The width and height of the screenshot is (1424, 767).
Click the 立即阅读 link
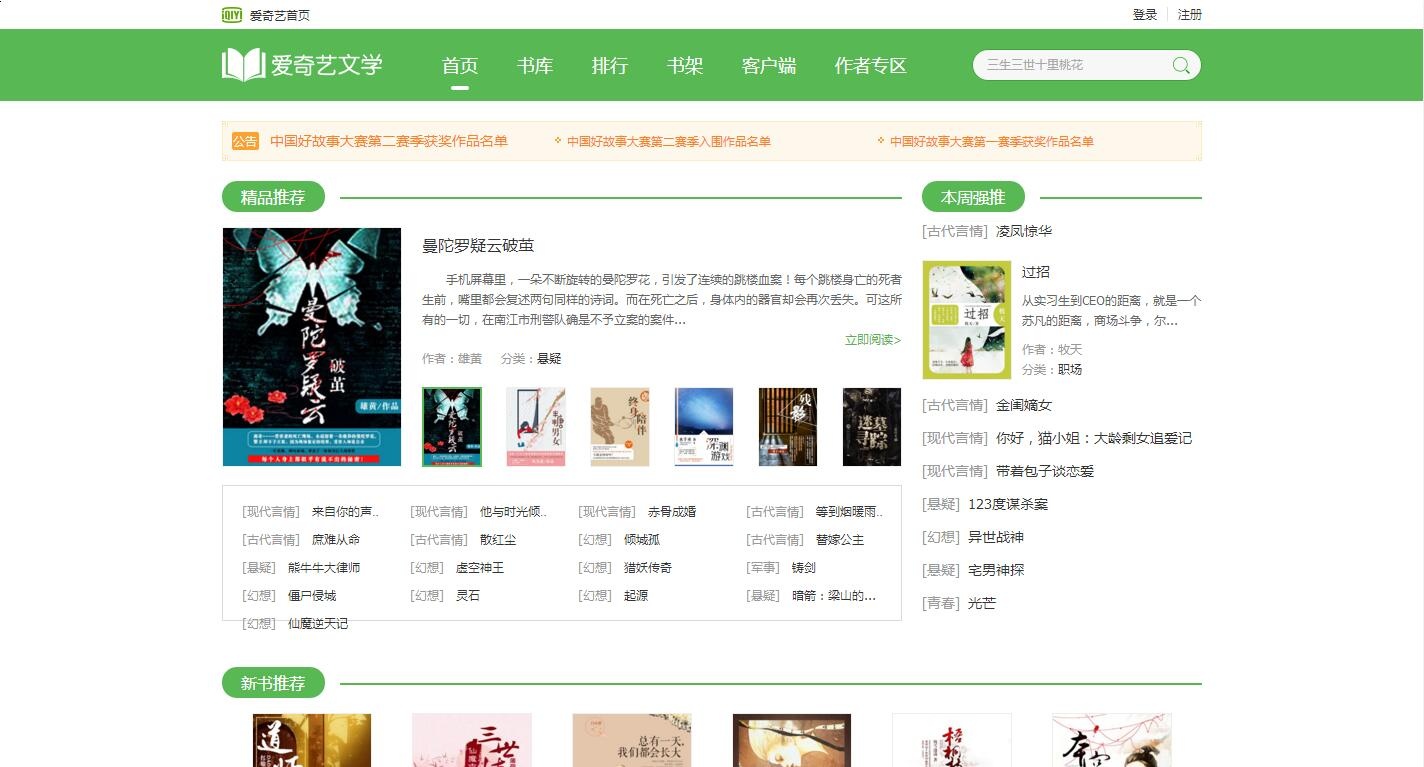point(873,340)
